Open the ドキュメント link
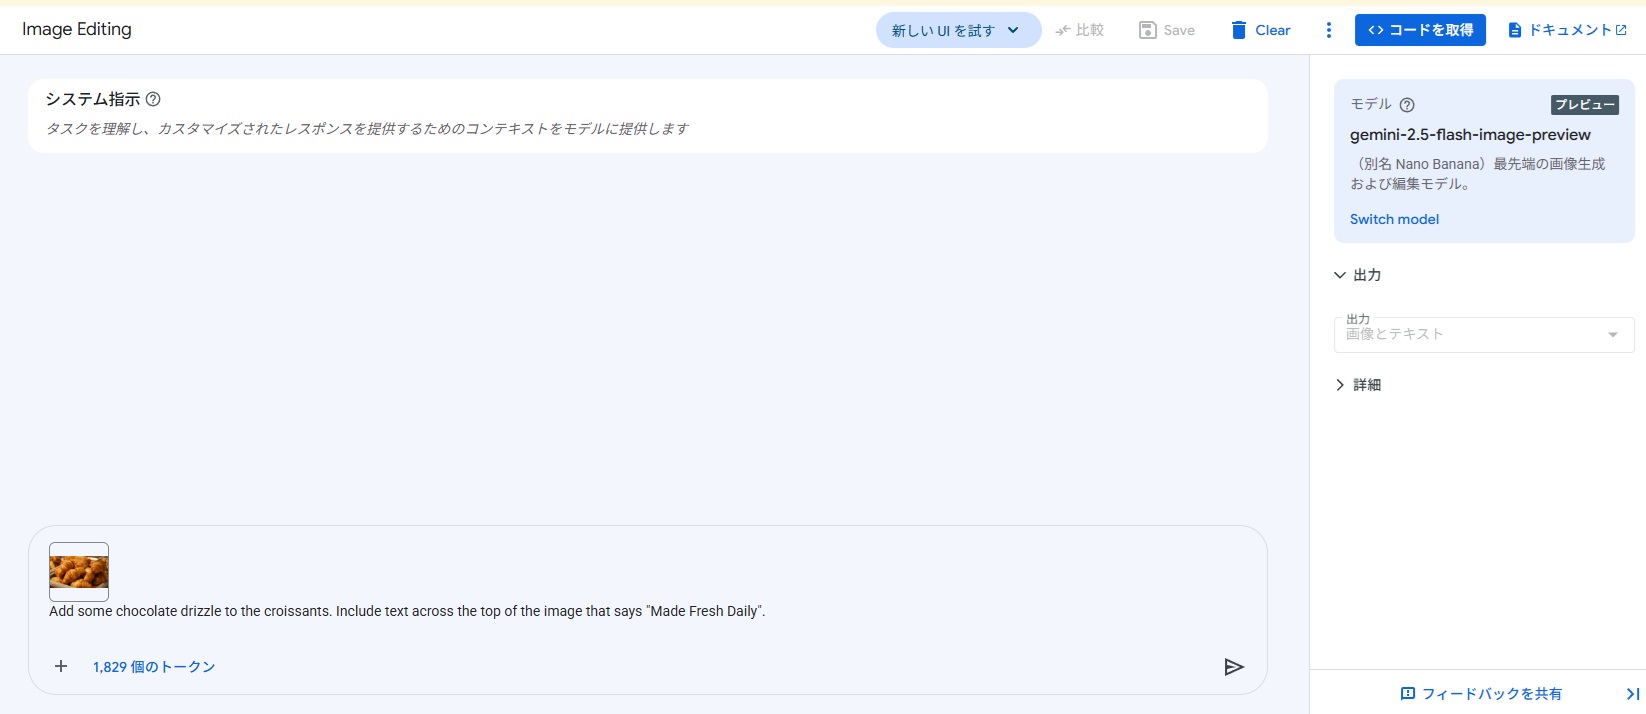Screen dimensions: 1646x714 point(1567,30)
